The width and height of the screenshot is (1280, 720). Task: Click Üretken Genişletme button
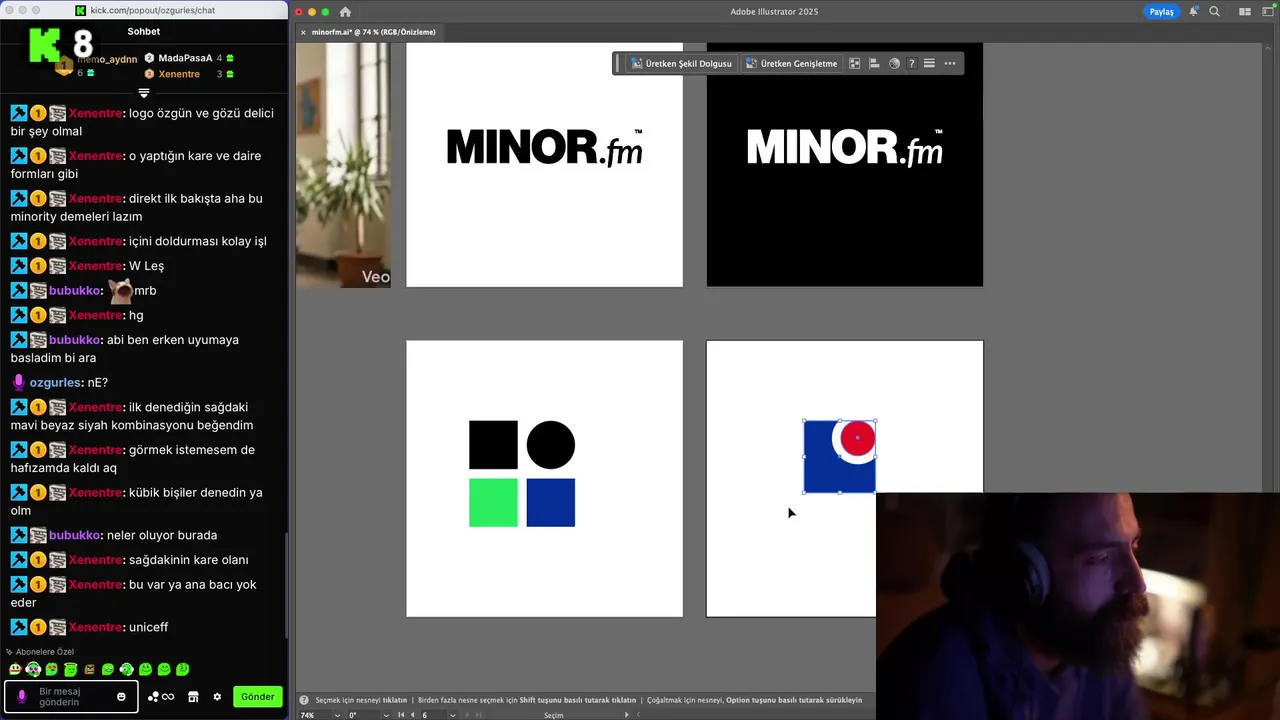click(x=791, y=64)
